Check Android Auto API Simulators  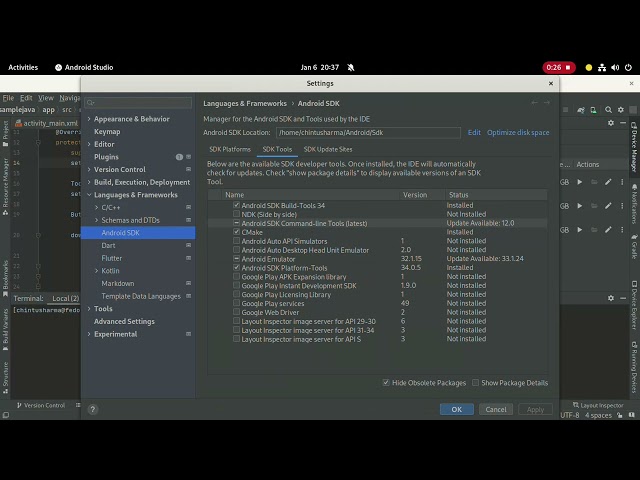(236, 241)
